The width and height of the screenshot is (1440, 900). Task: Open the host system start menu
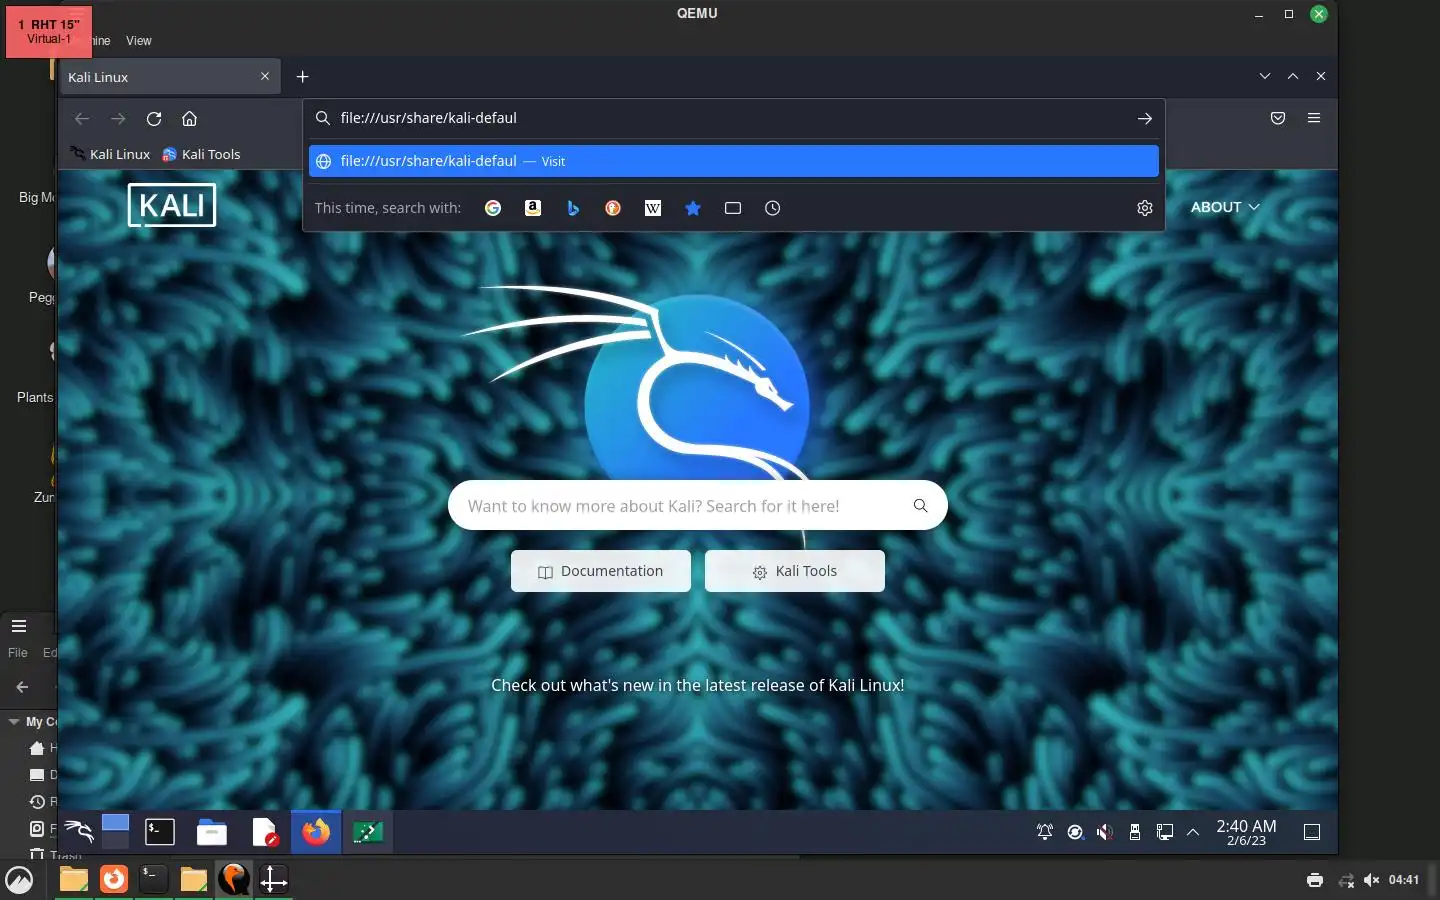pyautogui.click(x=19, y=880)
